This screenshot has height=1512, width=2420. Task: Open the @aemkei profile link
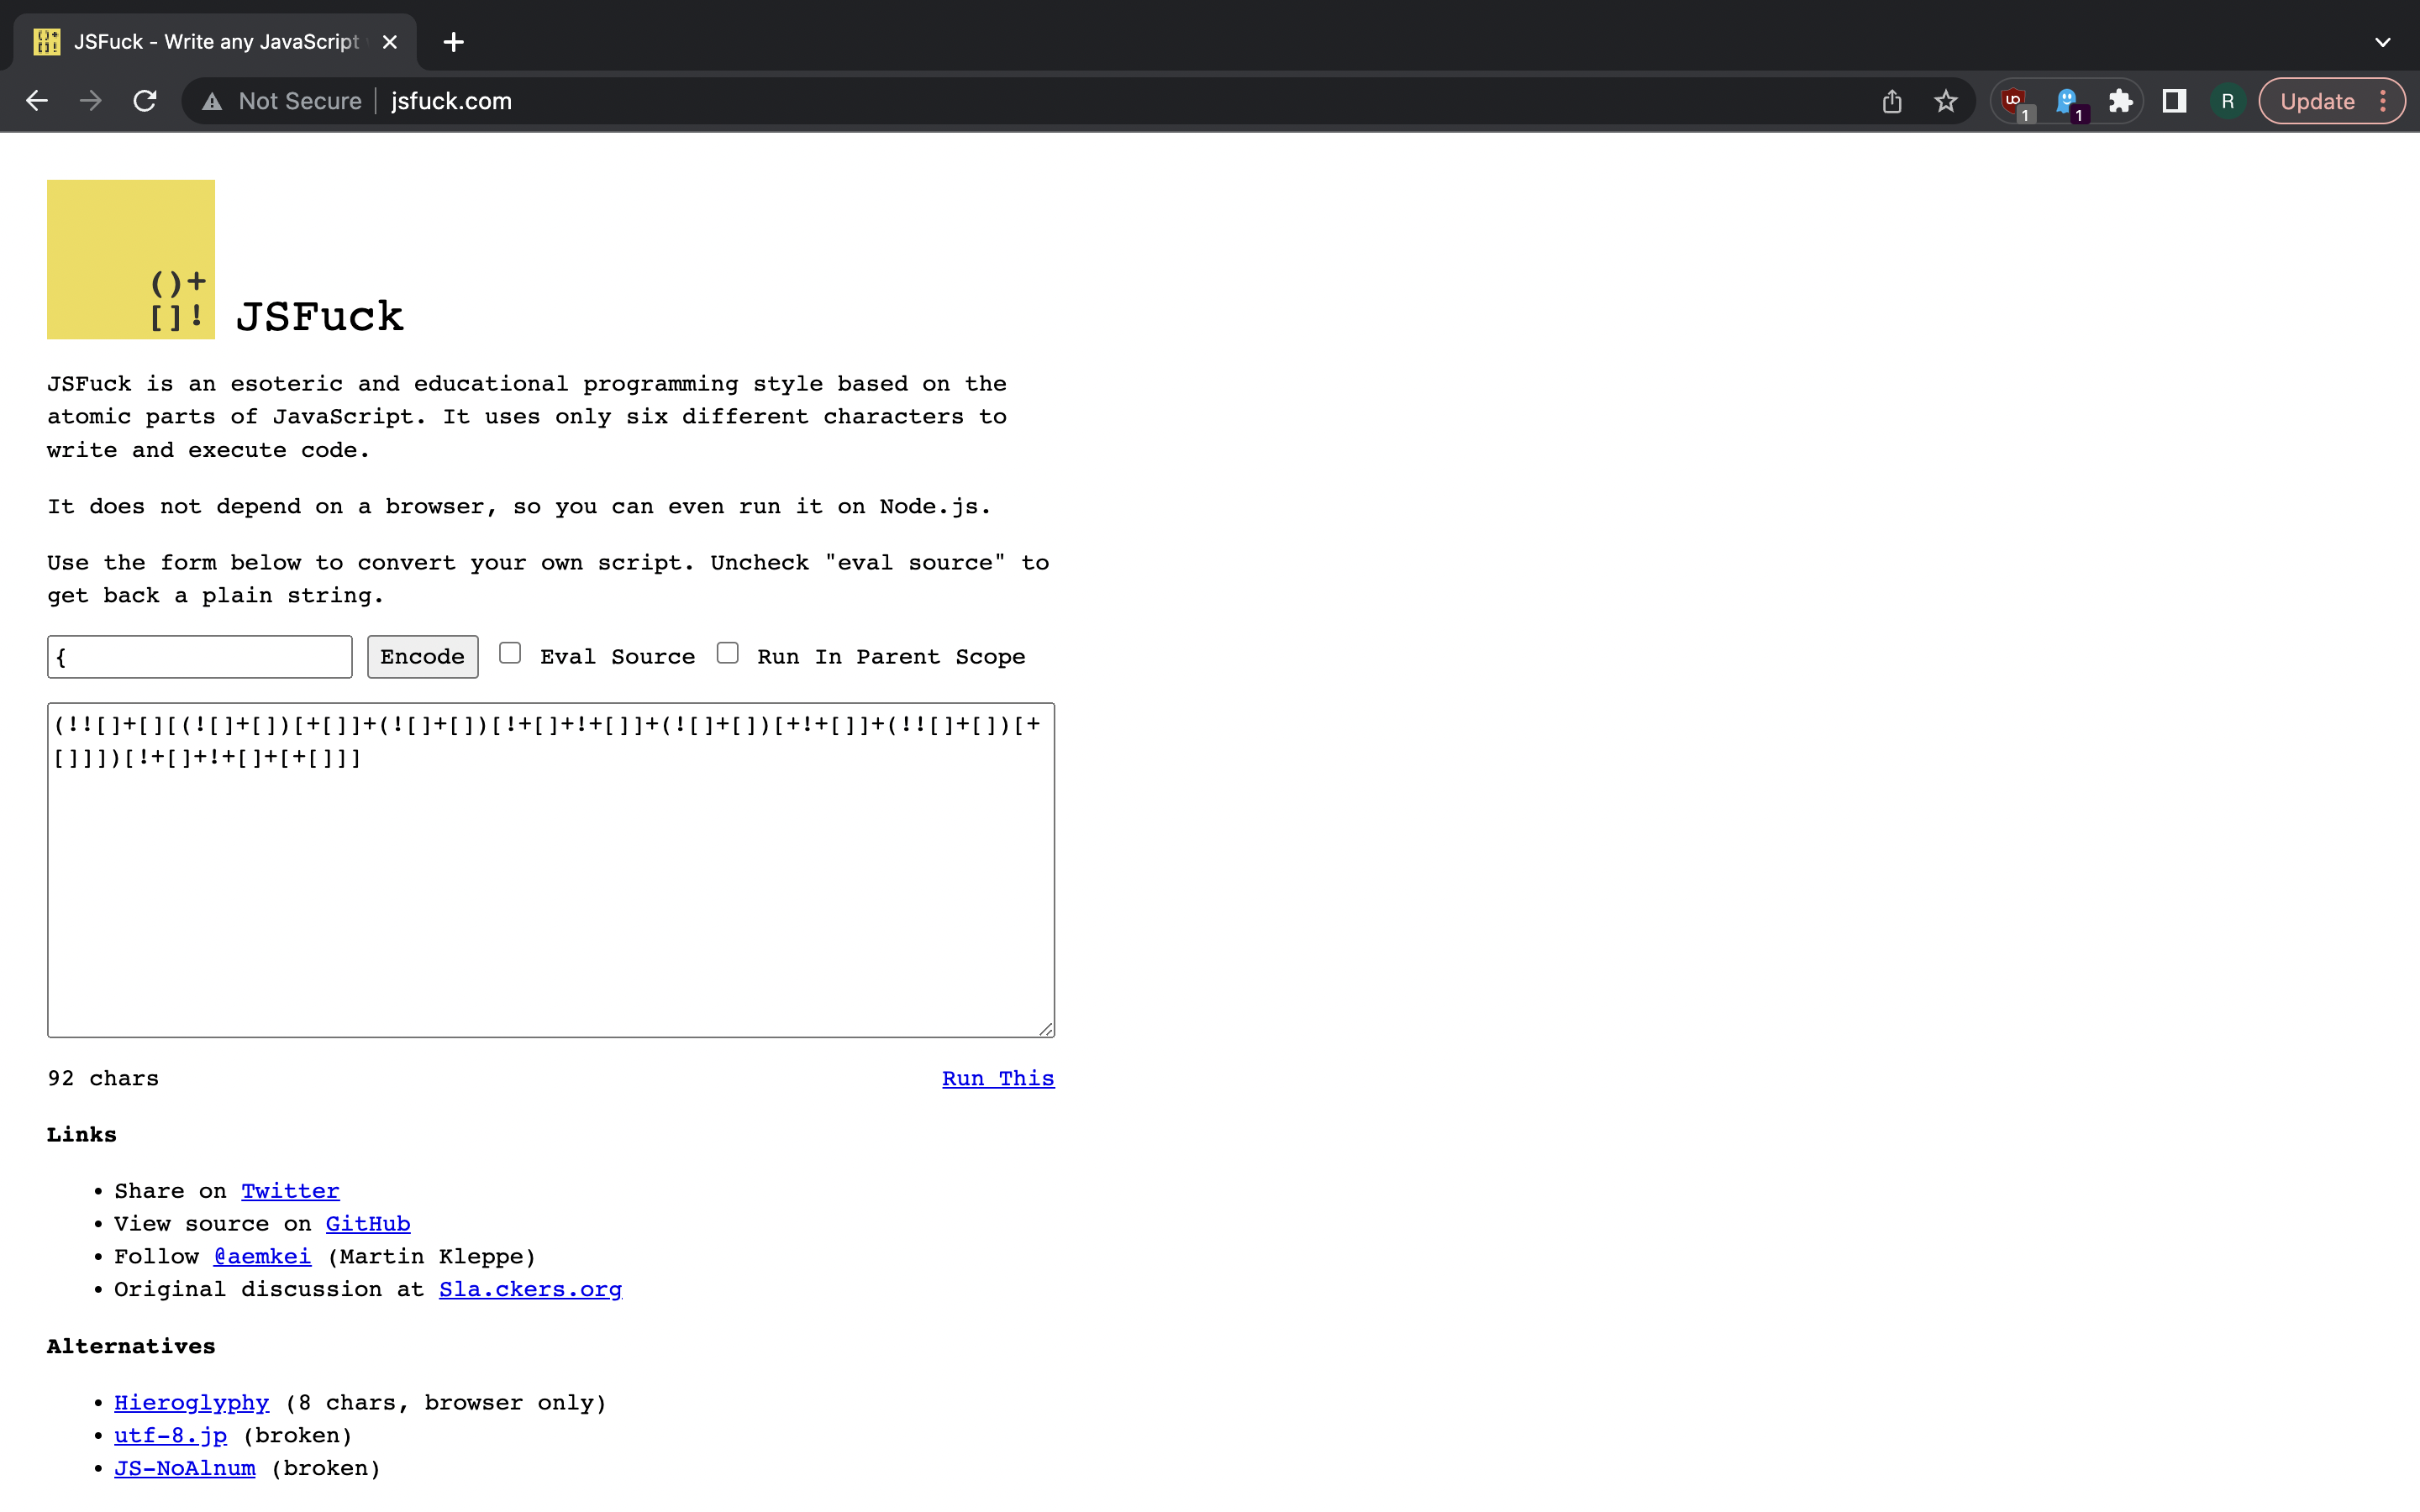(262, 1257)
